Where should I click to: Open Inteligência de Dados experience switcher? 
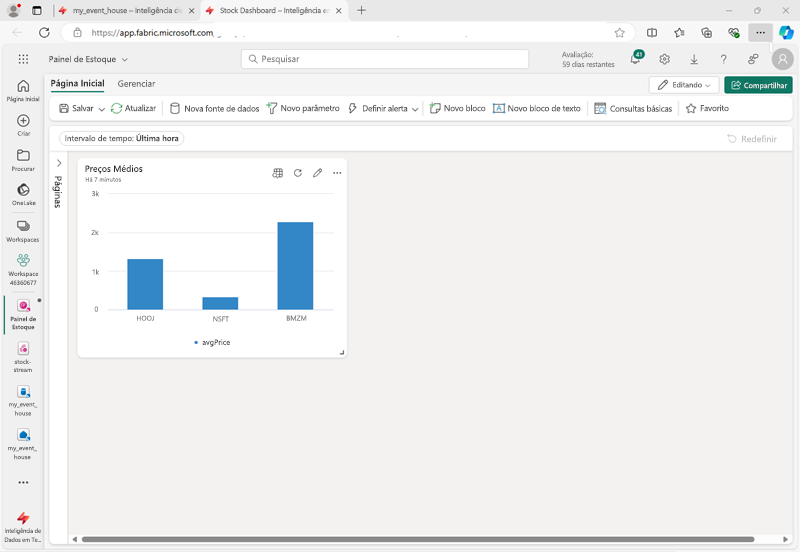(x=23, y=528)
